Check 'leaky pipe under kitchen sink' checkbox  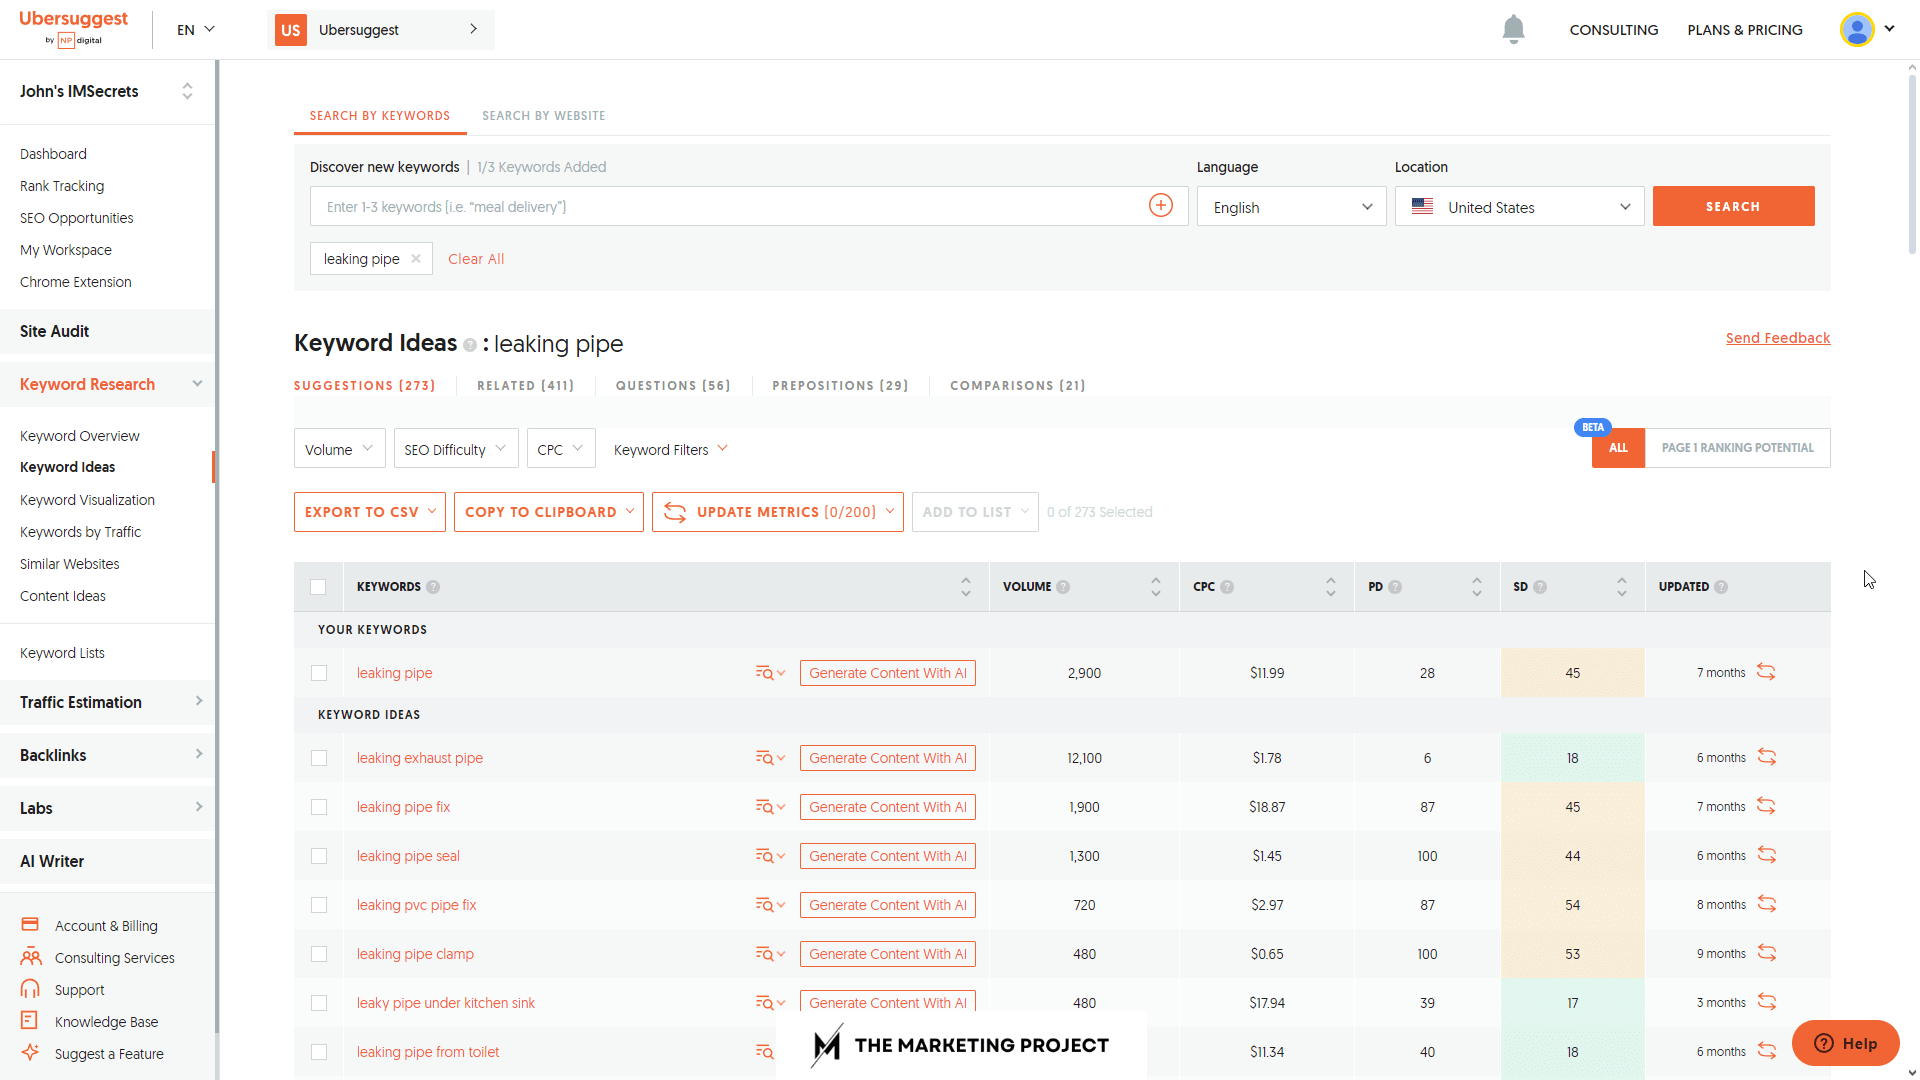click(319, 1003)
